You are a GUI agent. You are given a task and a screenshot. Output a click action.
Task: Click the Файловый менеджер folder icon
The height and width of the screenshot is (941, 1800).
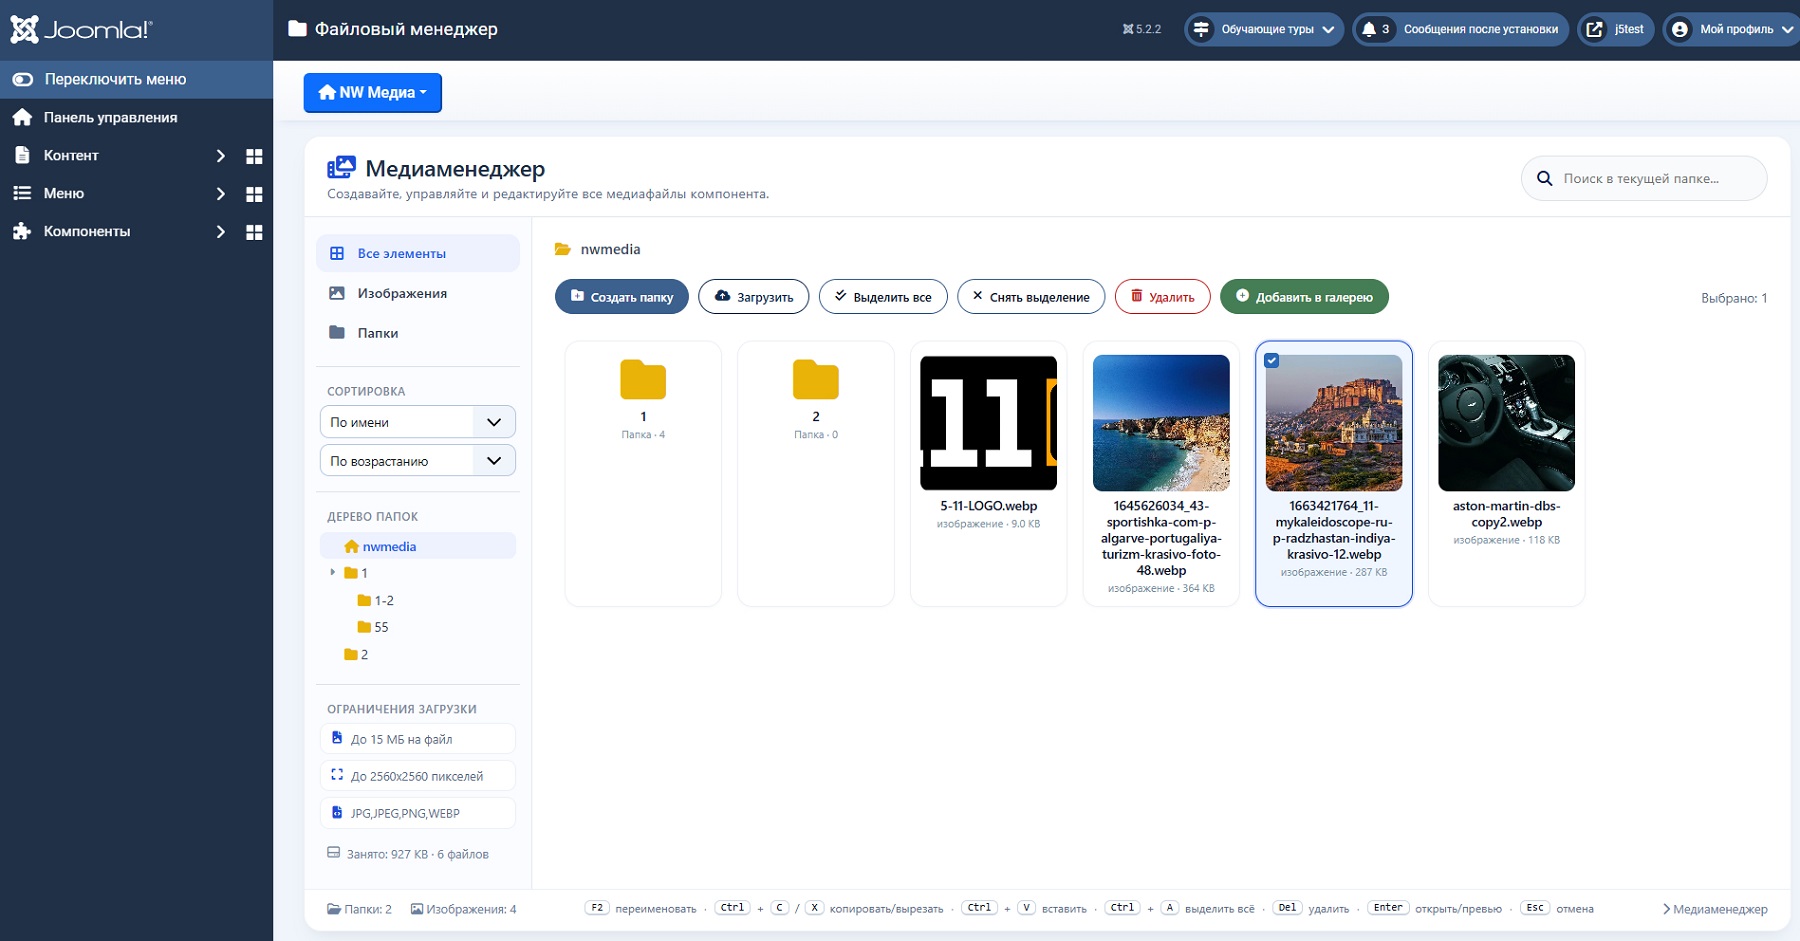[x=297, y=29]
